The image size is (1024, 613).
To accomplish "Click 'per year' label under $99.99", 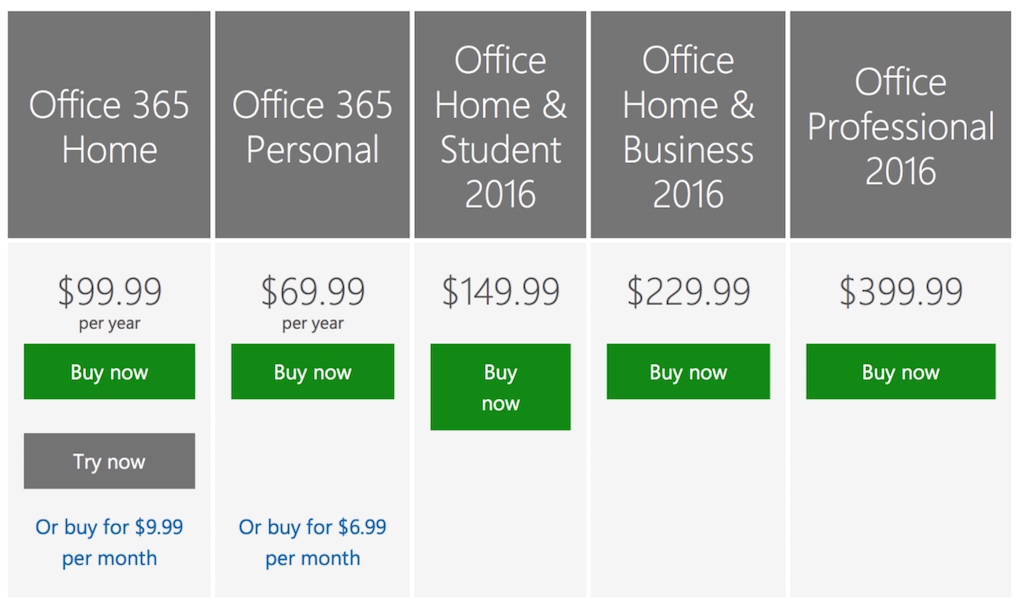I will click(109, 324).
